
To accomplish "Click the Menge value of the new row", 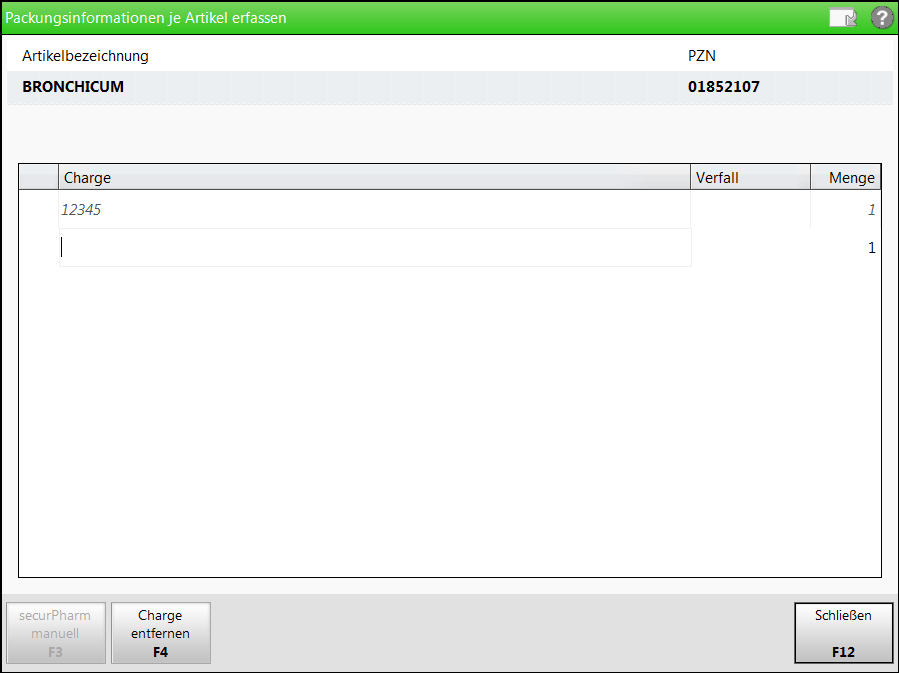I will [871, 248].
